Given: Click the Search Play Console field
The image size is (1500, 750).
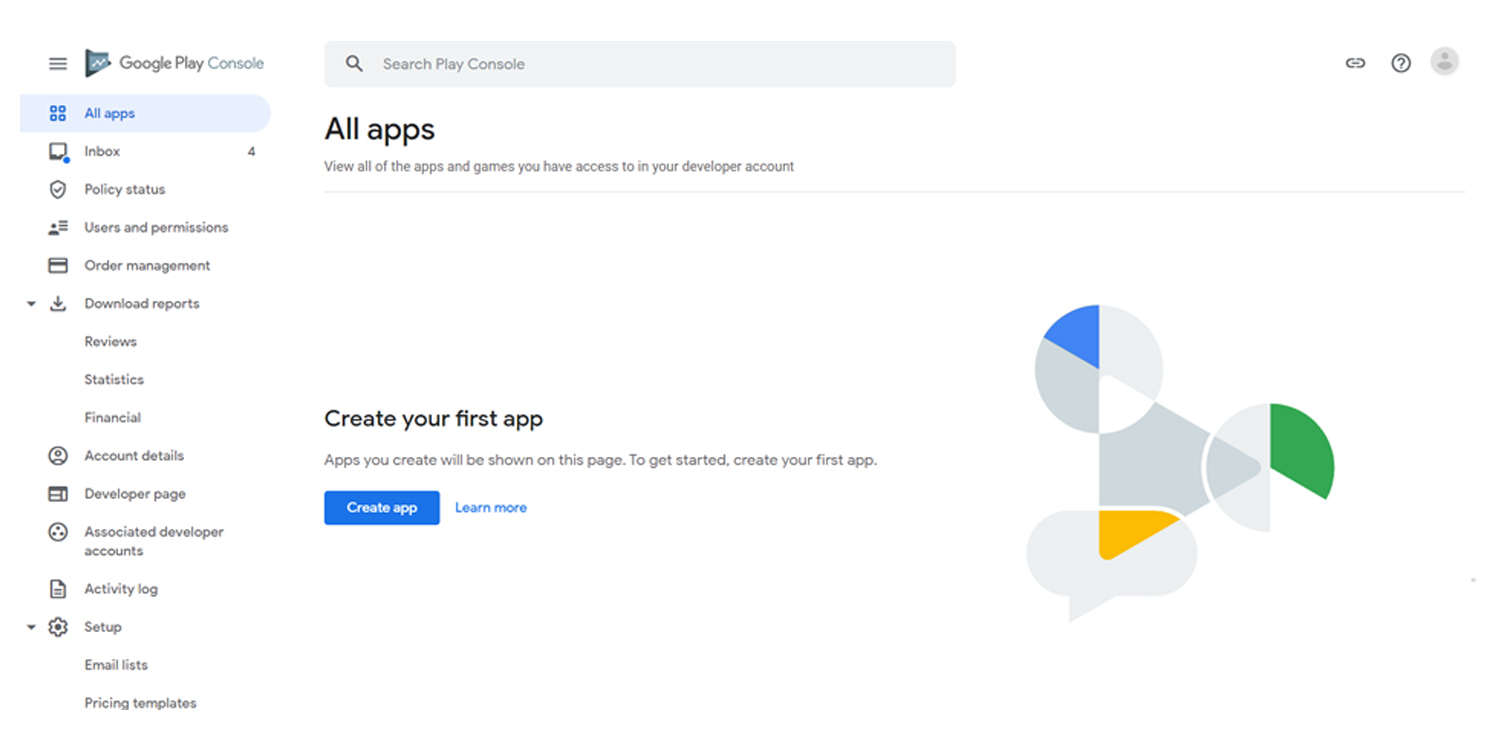Looking at the screenshot, I should point(640,63).
